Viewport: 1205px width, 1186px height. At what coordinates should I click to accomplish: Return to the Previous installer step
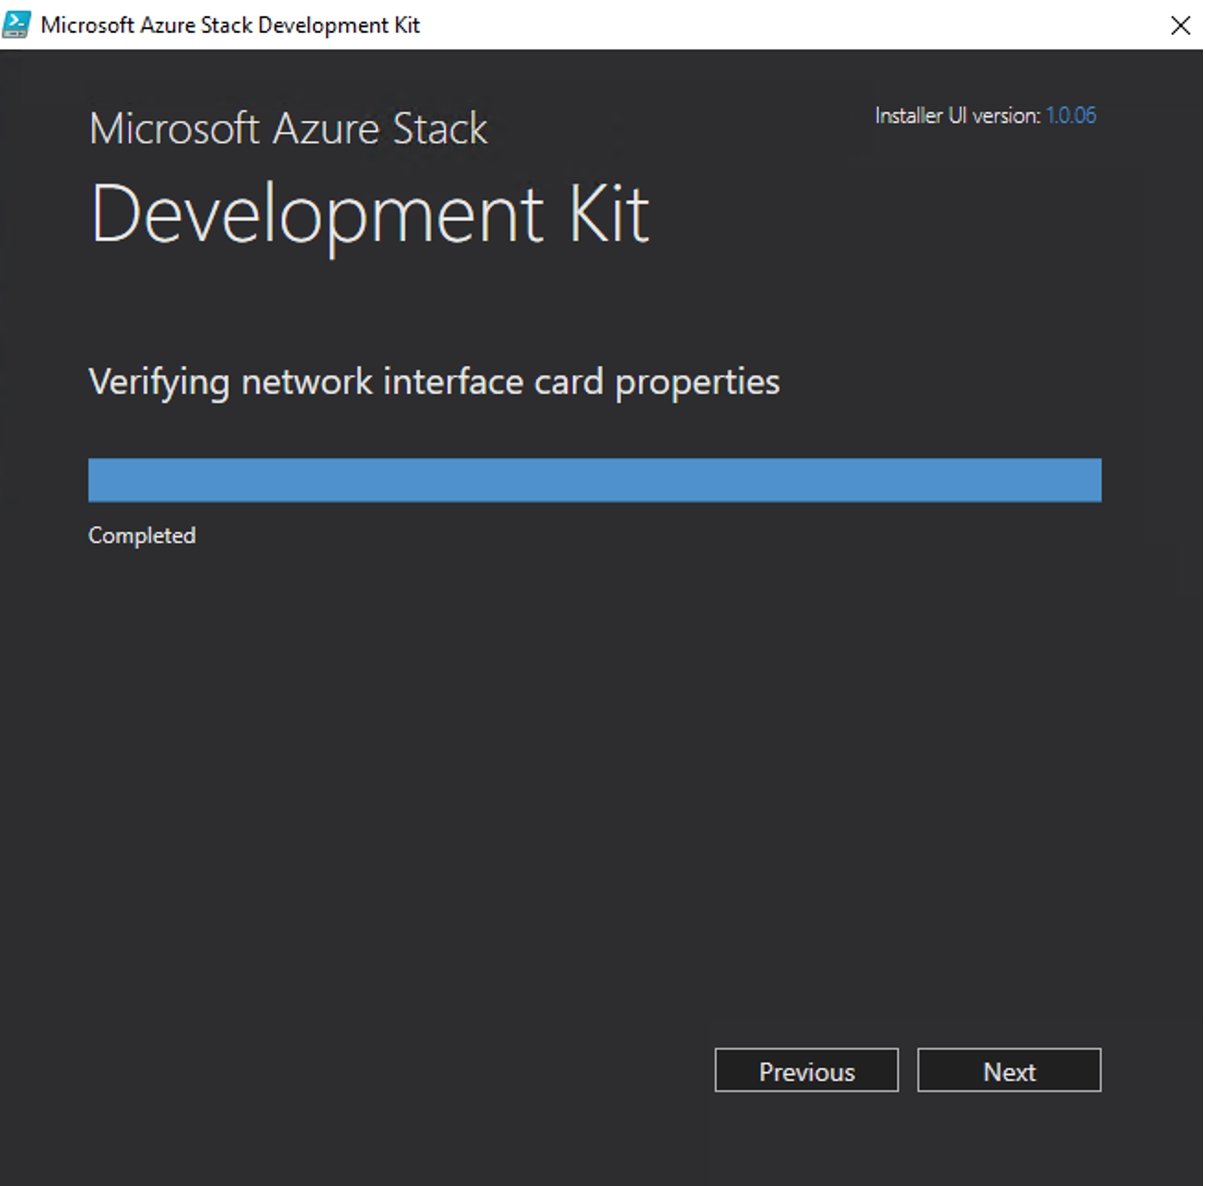[x=806, y=1071]
